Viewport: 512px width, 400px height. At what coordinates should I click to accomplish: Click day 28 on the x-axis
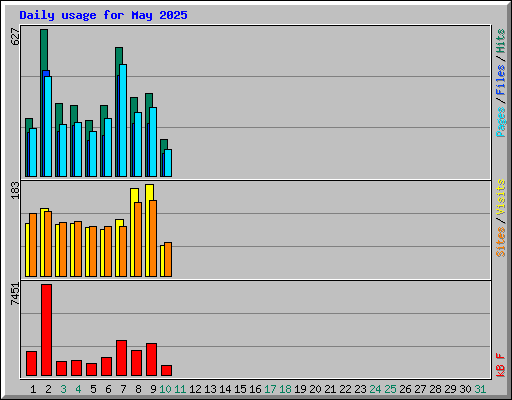coord(435,389)
